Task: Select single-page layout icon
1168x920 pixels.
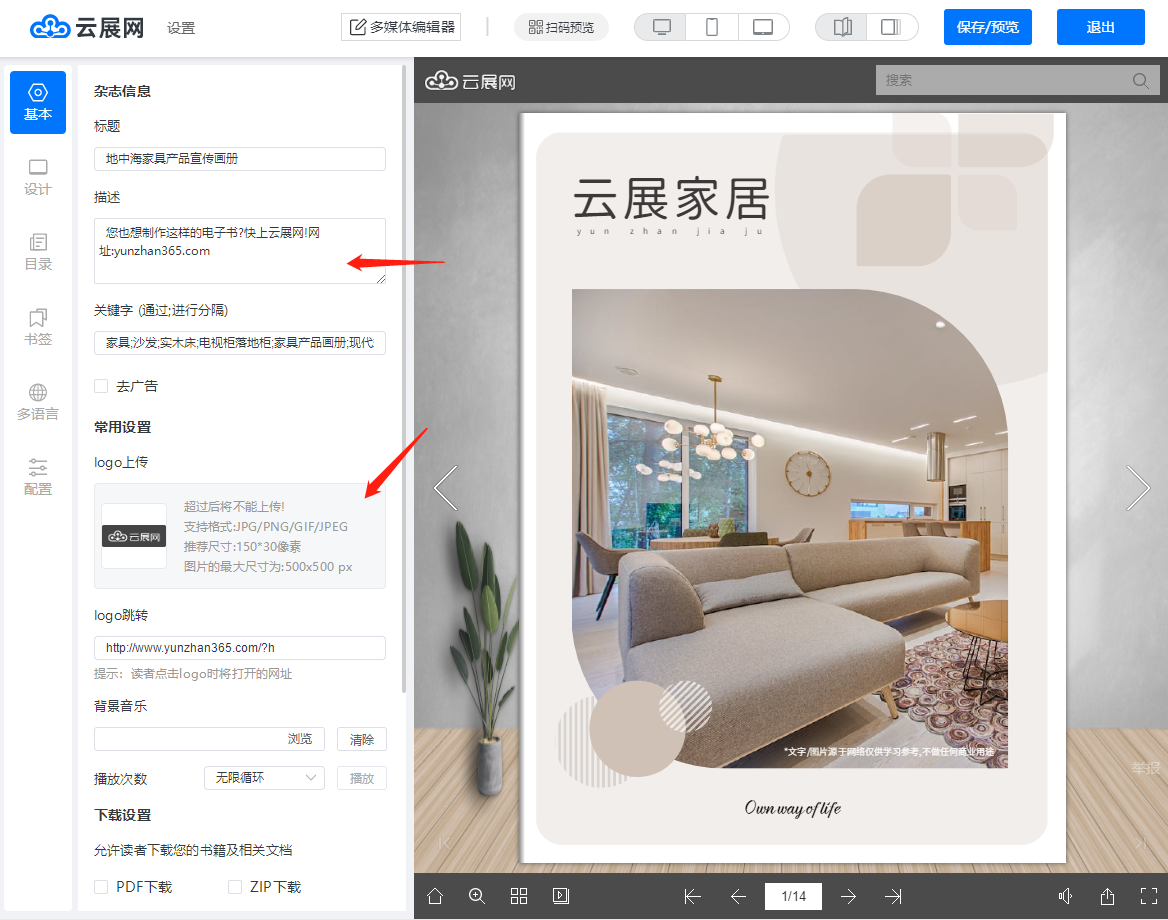Action: [x=891, y=27]
